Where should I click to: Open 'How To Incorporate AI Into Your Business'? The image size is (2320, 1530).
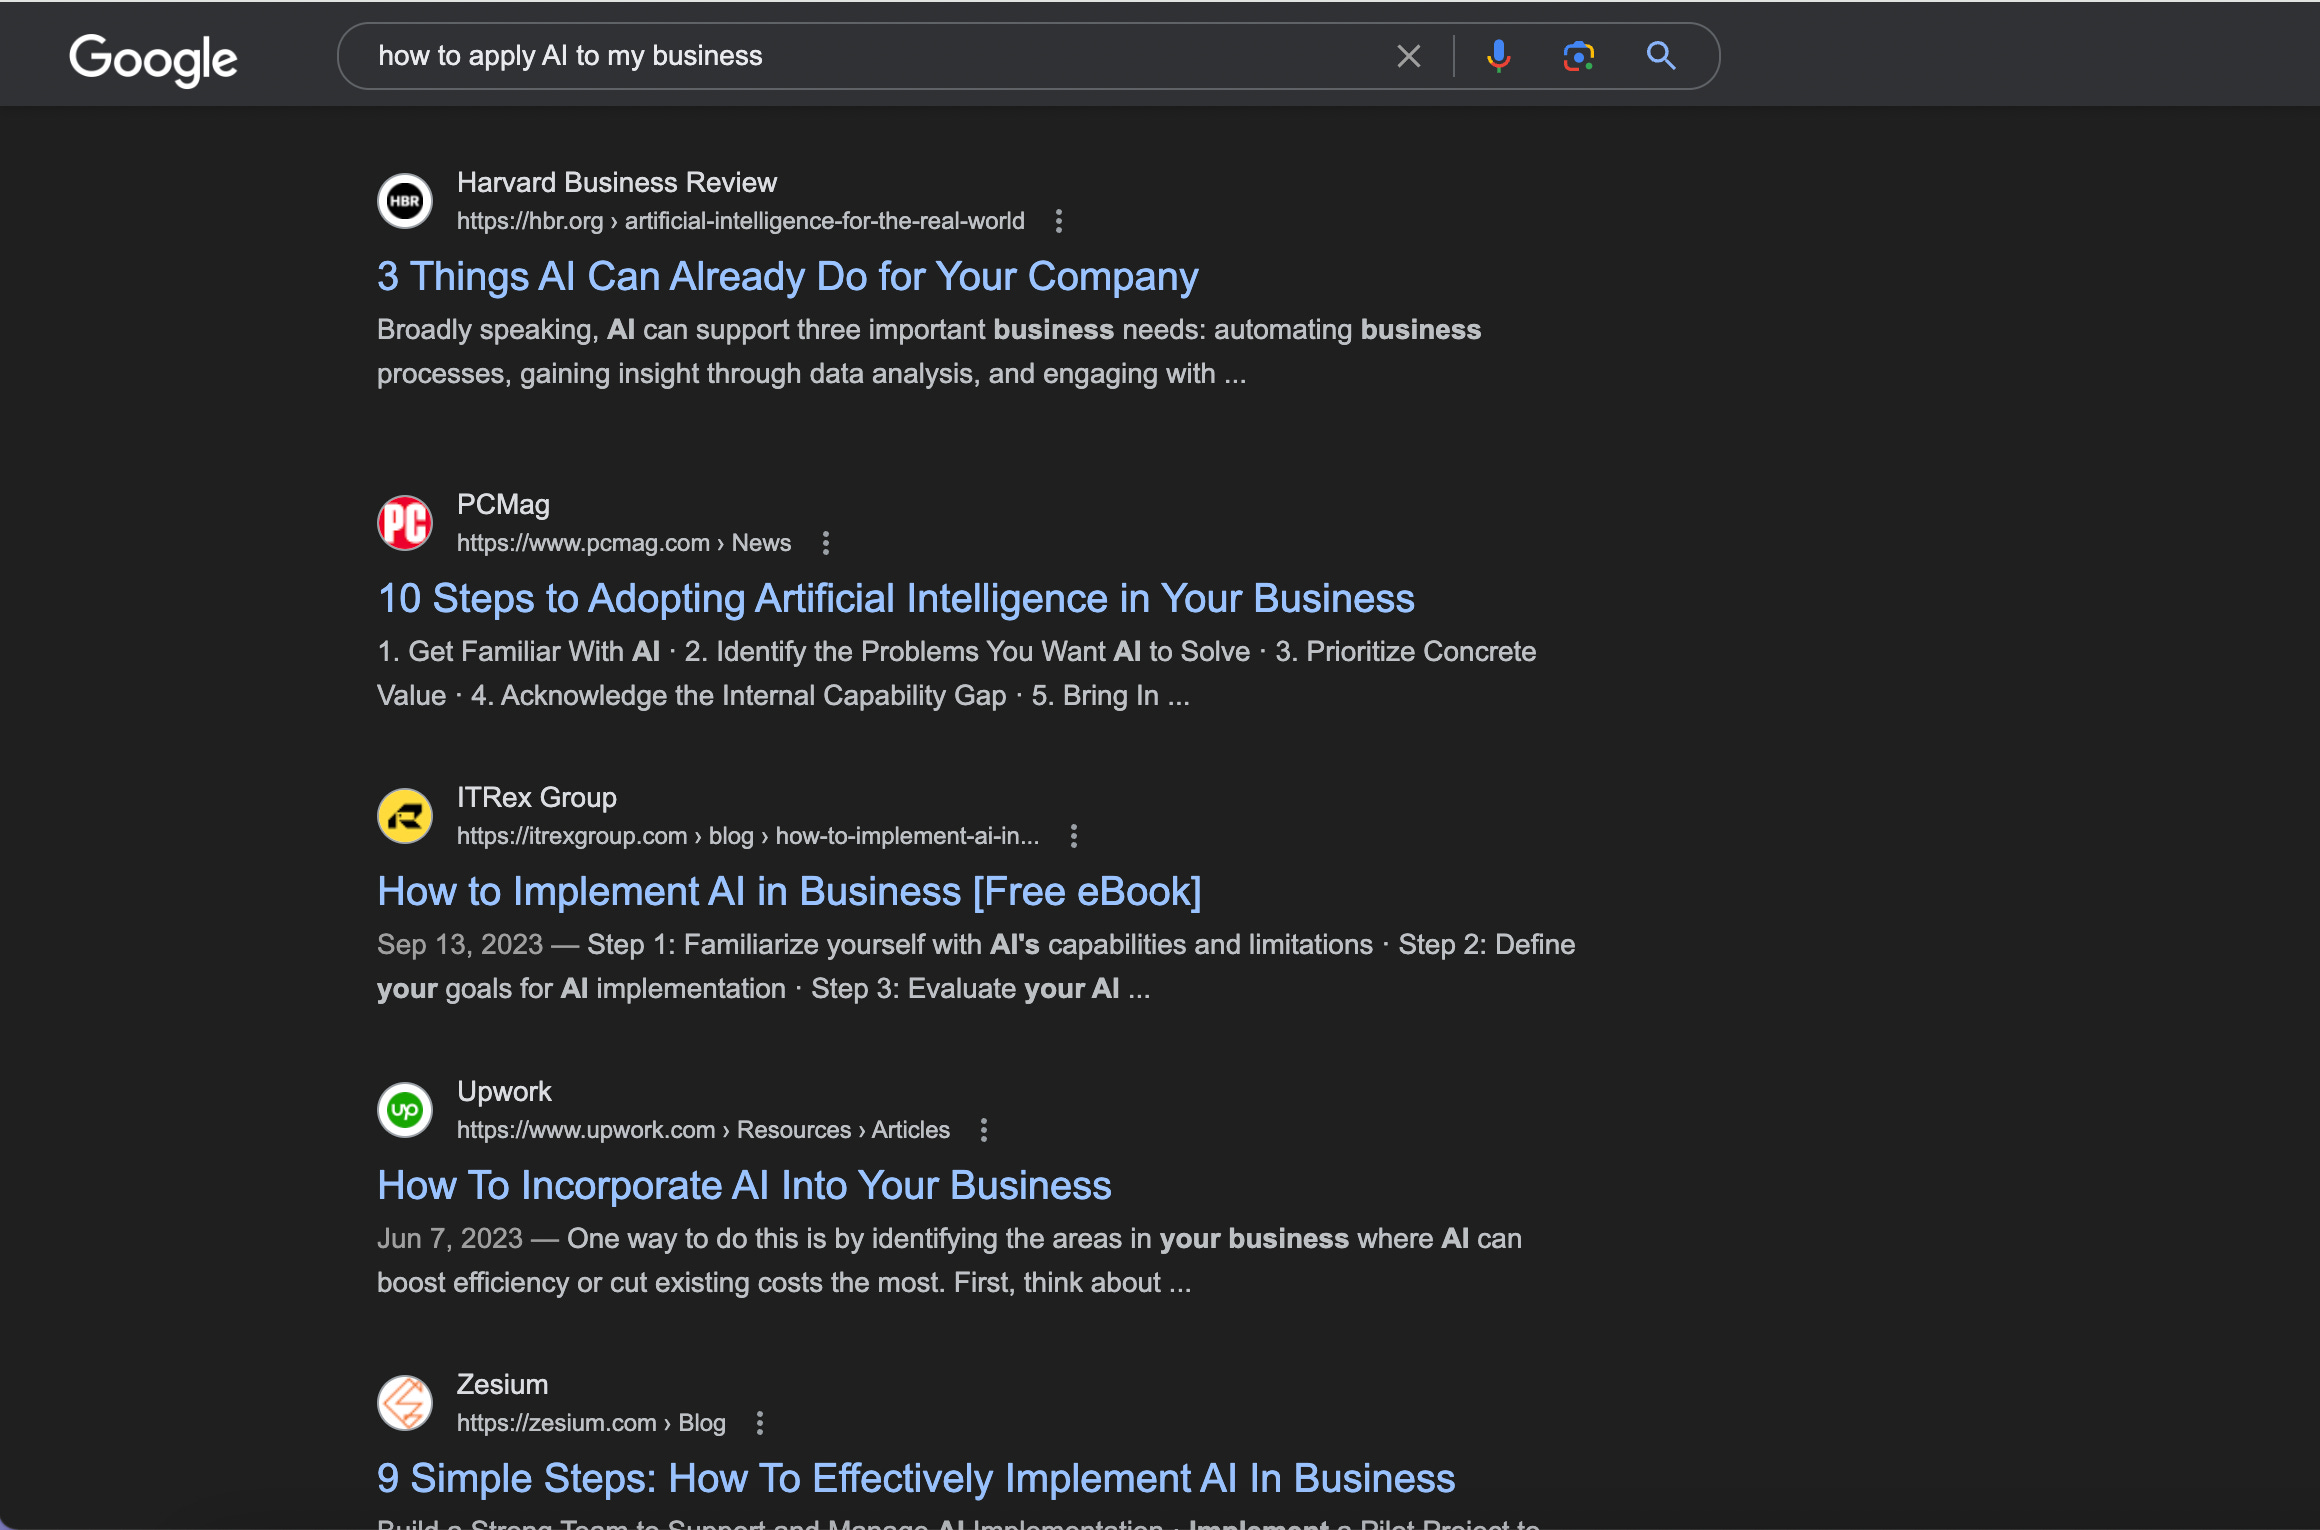(x=744, y=1186)
